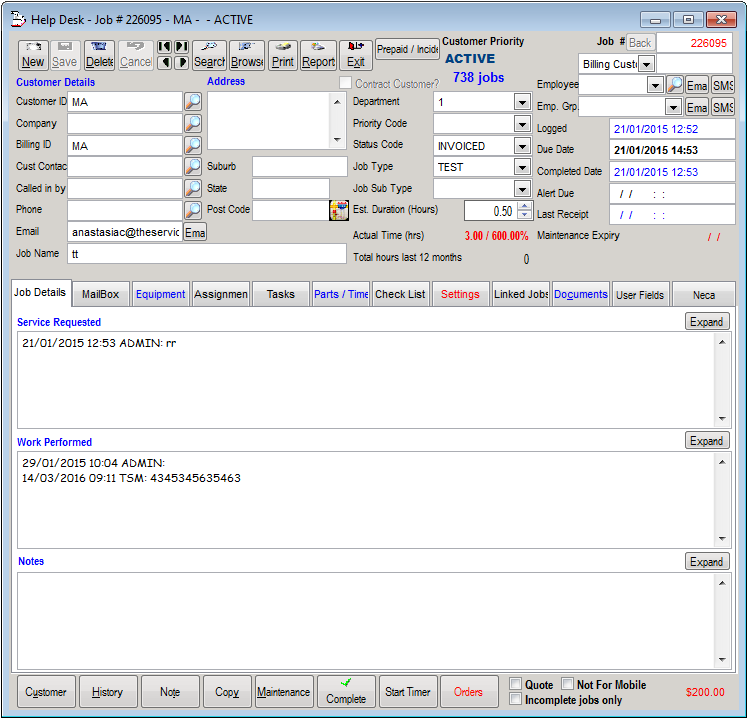Open the Parts / Time tab
This screenshot has width=748, height=721.
pyautogui.click(x=341, y=294)
